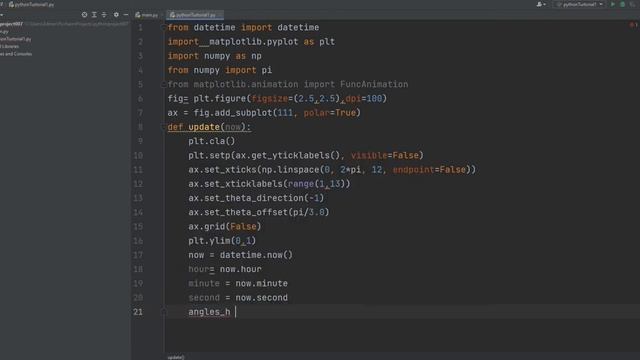The image size is (640, 360).
Task: Click 'visible=False' on line 10
Action: click(384, 156)
